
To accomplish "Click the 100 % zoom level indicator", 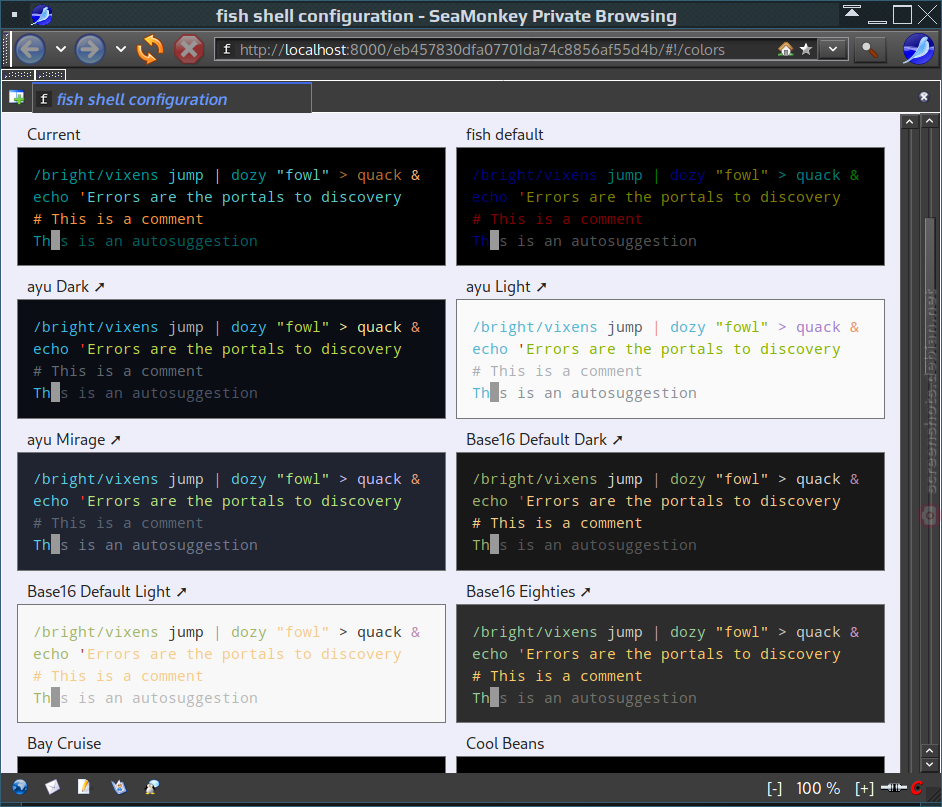I will click(818, 788).
